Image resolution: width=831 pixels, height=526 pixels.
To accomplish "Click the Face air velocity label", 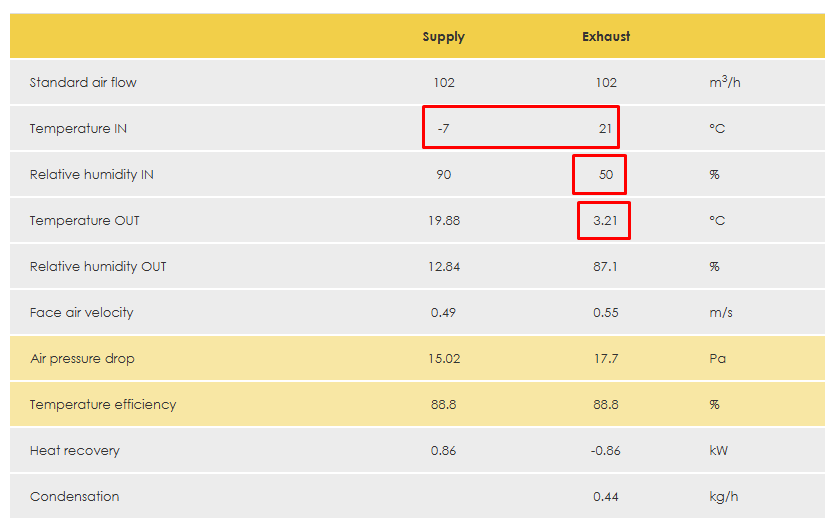I will click(x=81, y=313).
